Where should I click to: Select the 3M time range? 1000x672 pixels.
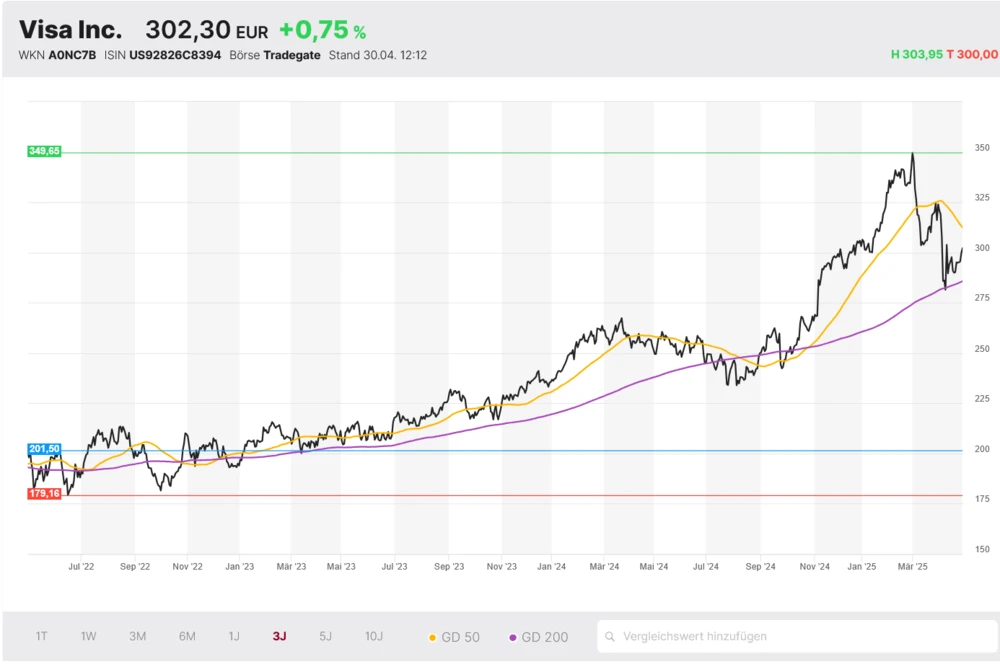(x=138, y=636)
